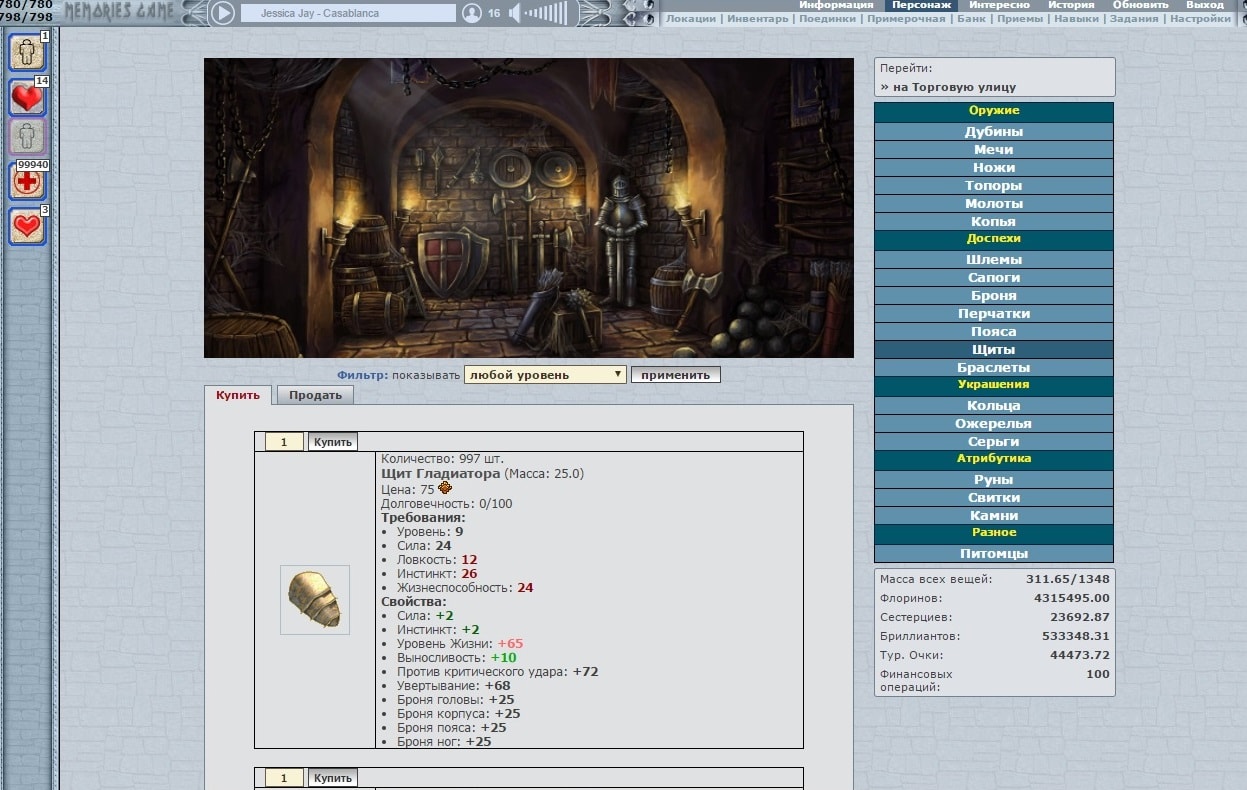Click the quantity field above Gladiator Shield
The image size is (1247, 790).
284,442
